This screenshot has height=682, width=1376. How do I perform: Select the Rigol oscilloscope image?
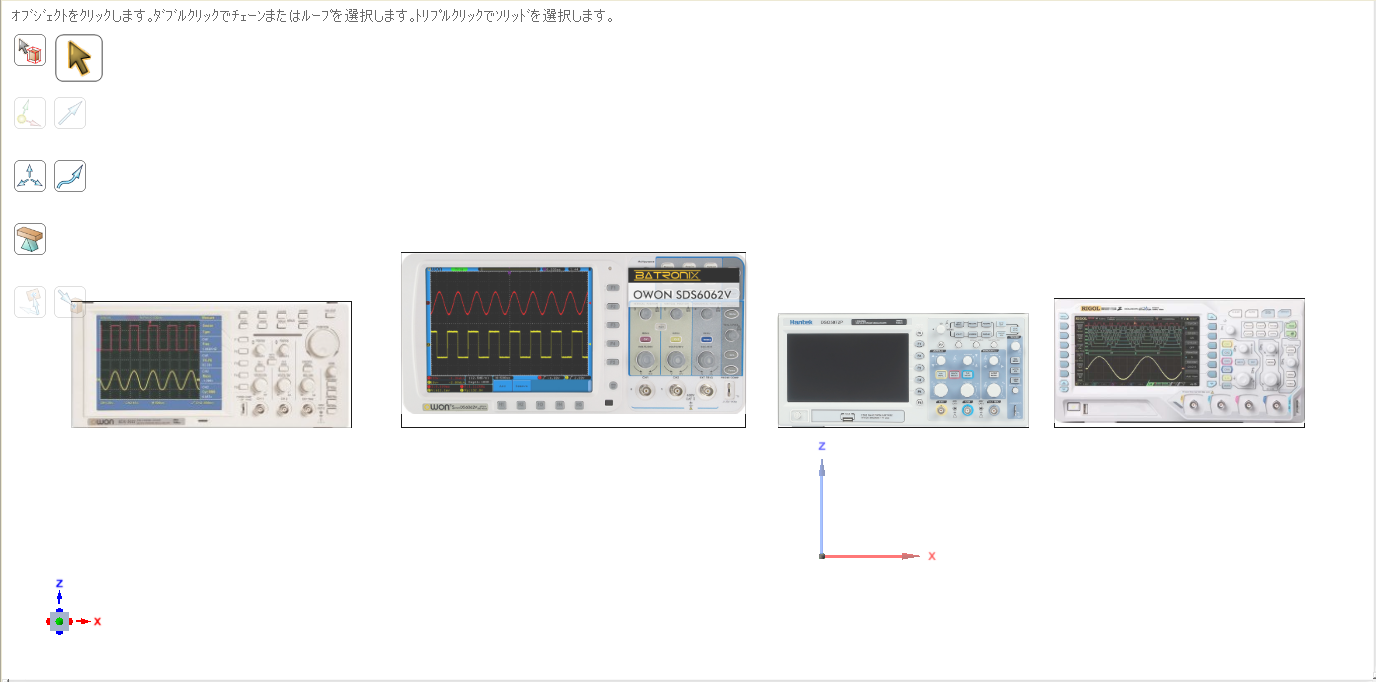tap(1179, 363)
